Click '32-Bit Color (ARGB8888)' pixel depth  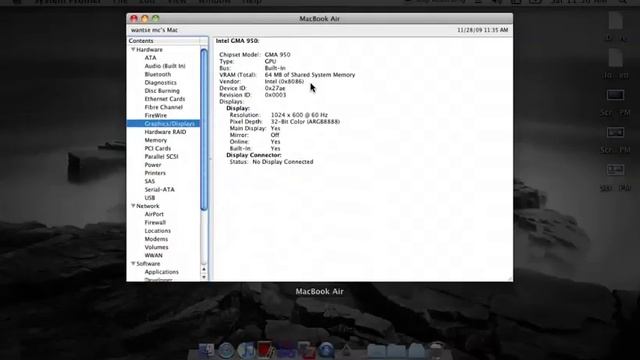pos(305,122)
